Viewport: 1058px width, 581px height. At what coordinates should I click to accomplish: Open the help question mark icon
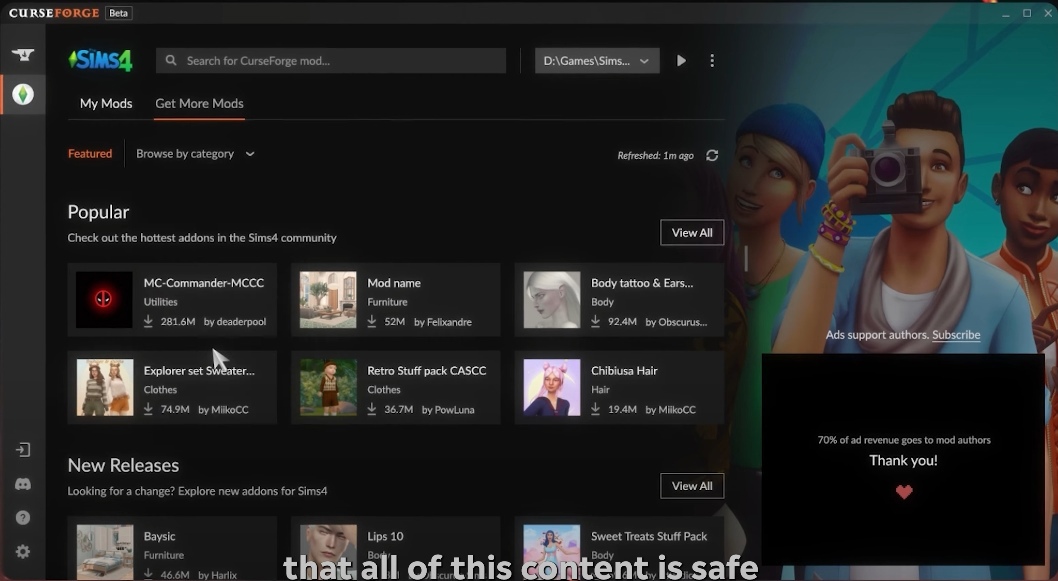[x=22, y=518]
